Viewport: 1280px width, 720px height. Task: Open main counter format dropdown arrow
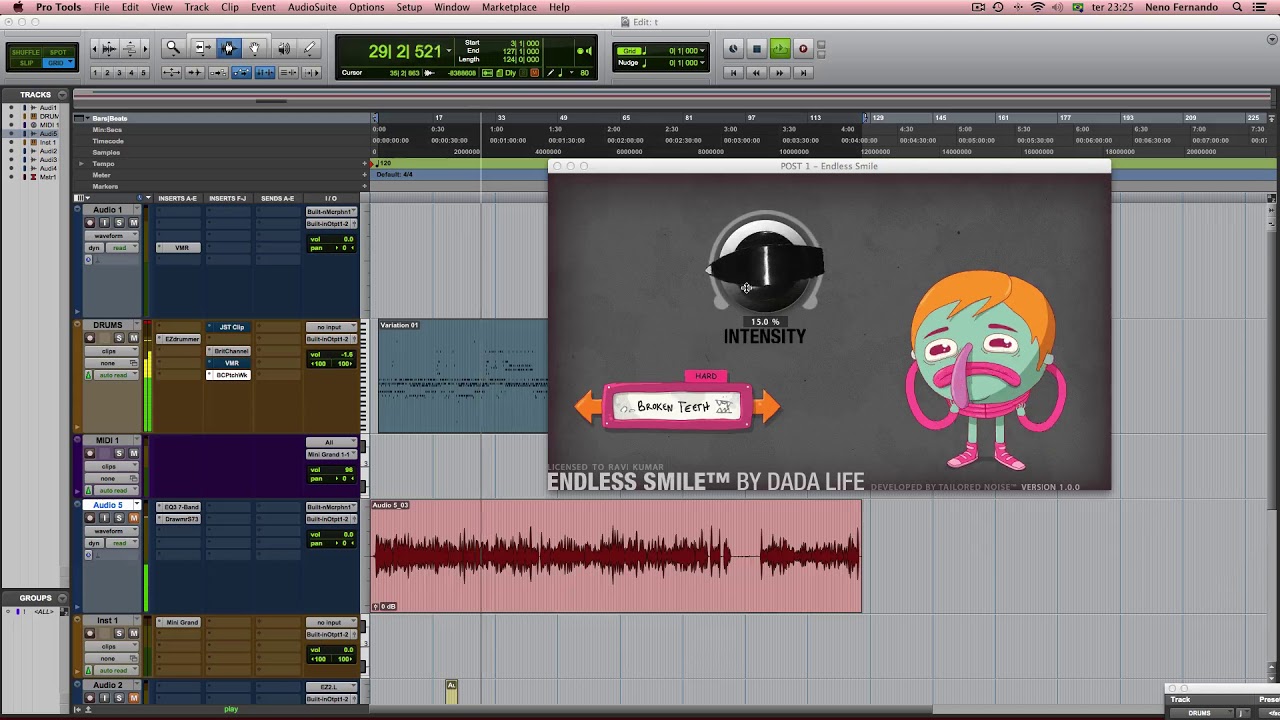pyautogui.click(x=448, y=50)
